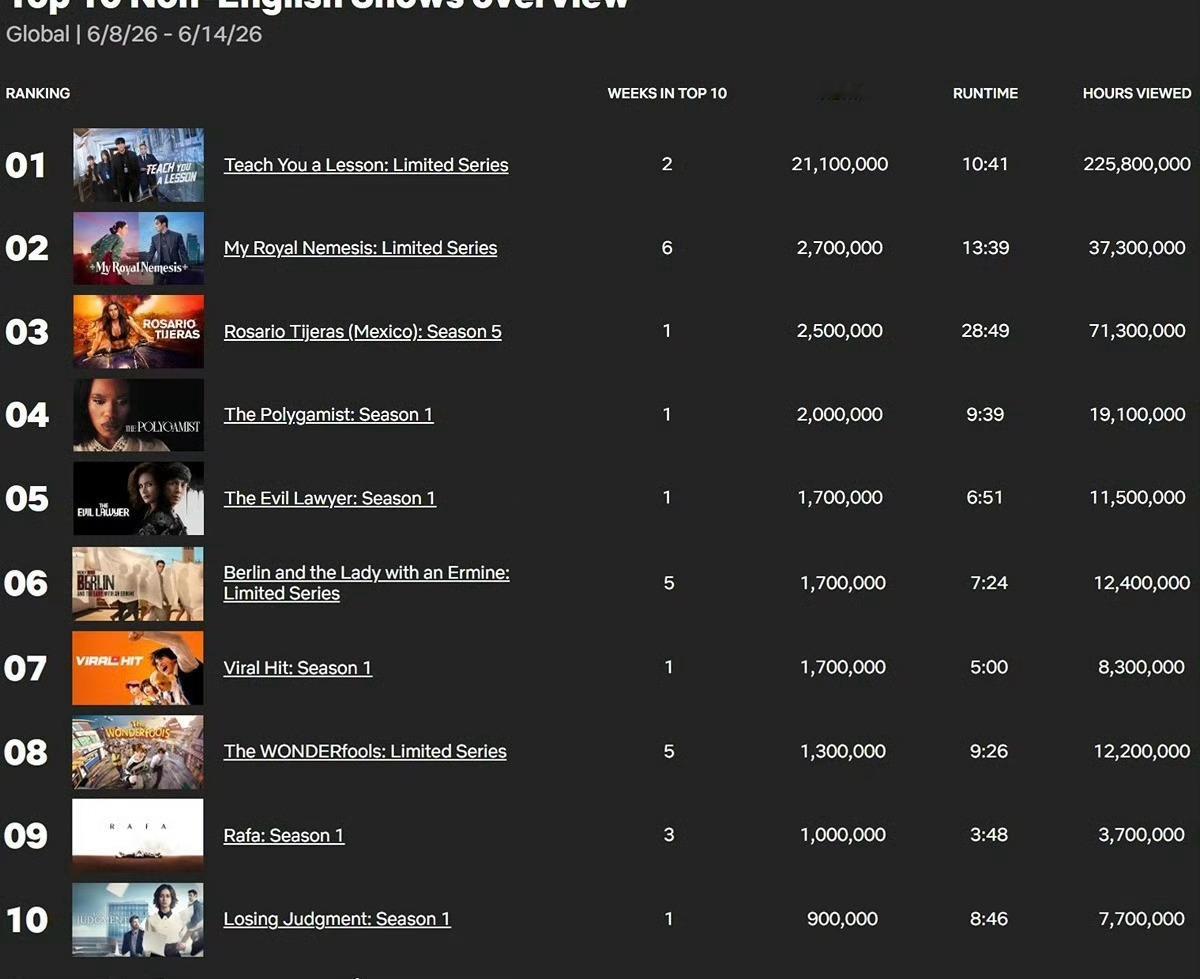The height and width of the screenshot is (979, 1200).
Task: Open Berlin and the Lady with an Ermine link
Action: [367, 583]
